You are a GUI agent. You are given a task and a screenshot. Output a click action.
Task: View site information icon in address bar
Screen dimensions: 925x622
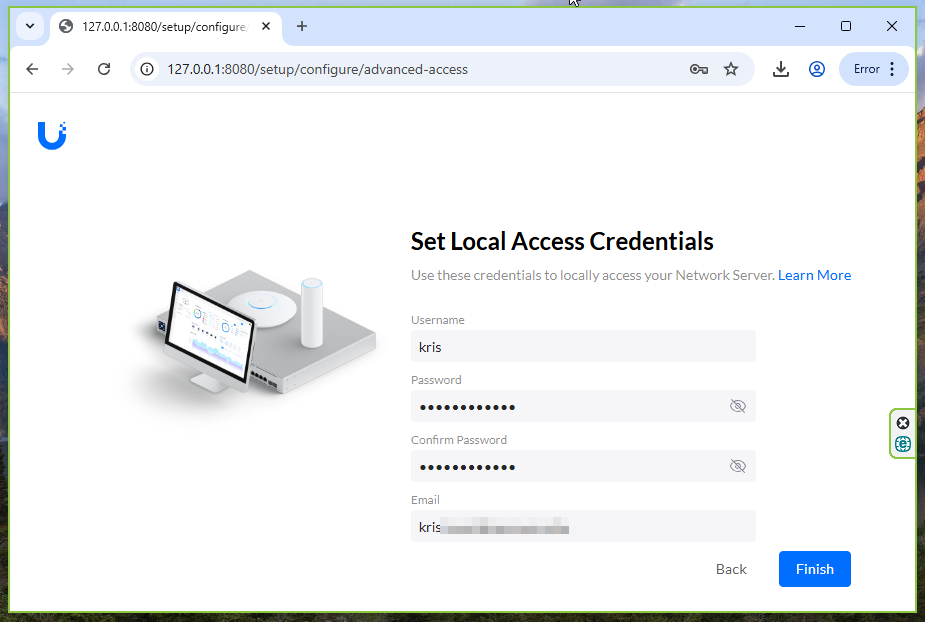148,69
